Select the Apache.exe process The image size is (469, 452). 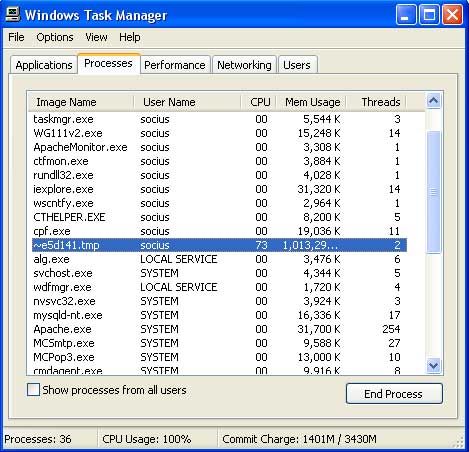click(x=219, y=329)
